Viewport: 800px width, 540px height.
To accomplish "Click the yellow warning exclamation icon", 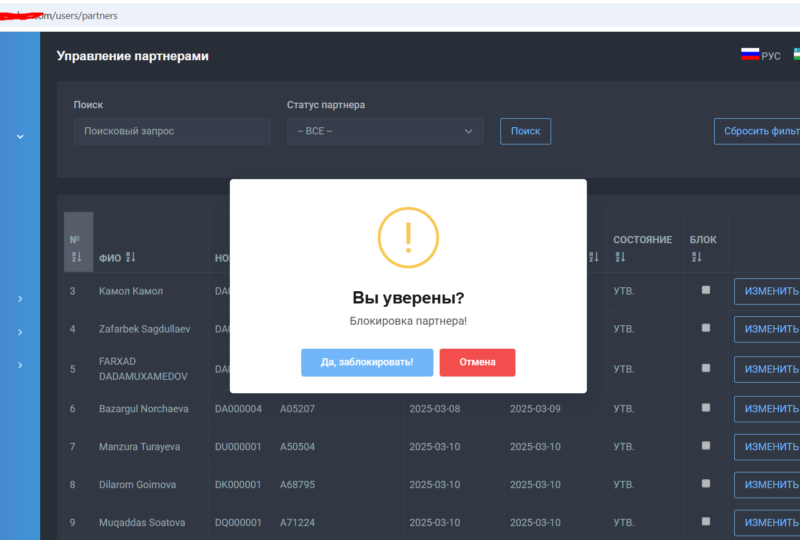I will pyautogui.click(x=408, y=237).
